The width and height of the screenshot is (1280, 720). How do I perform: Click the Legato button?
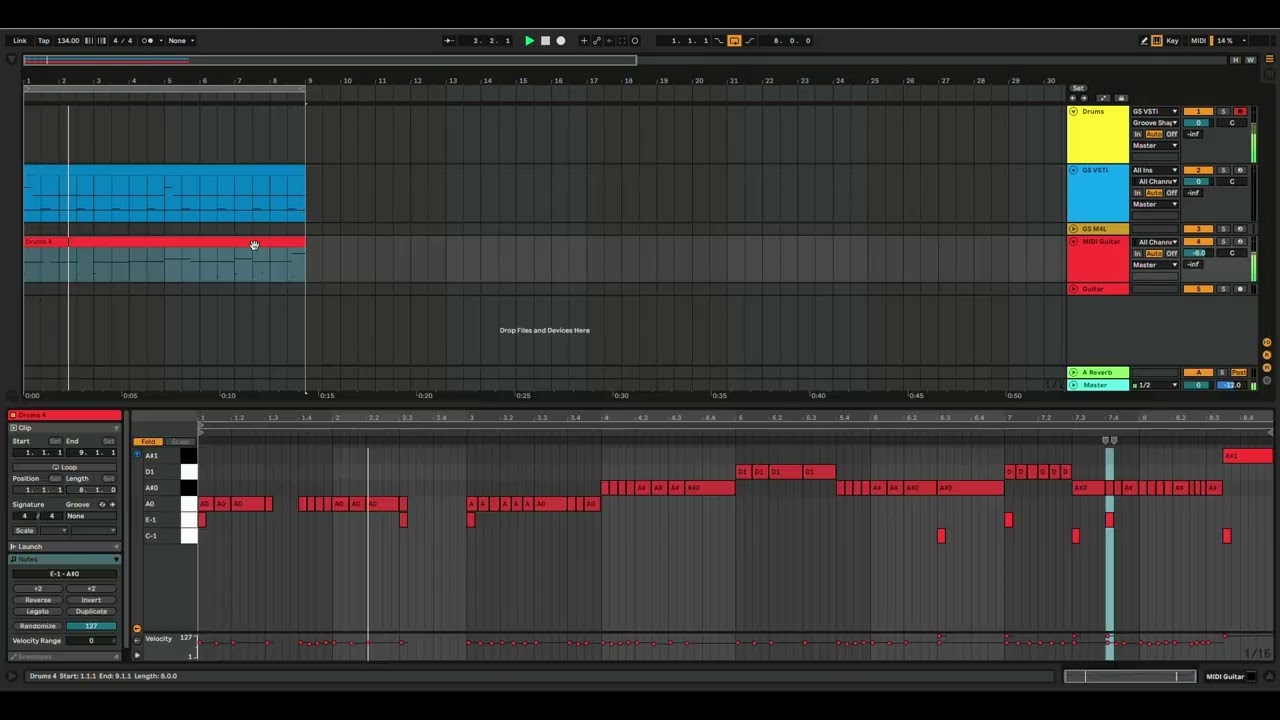pos(38,611)
